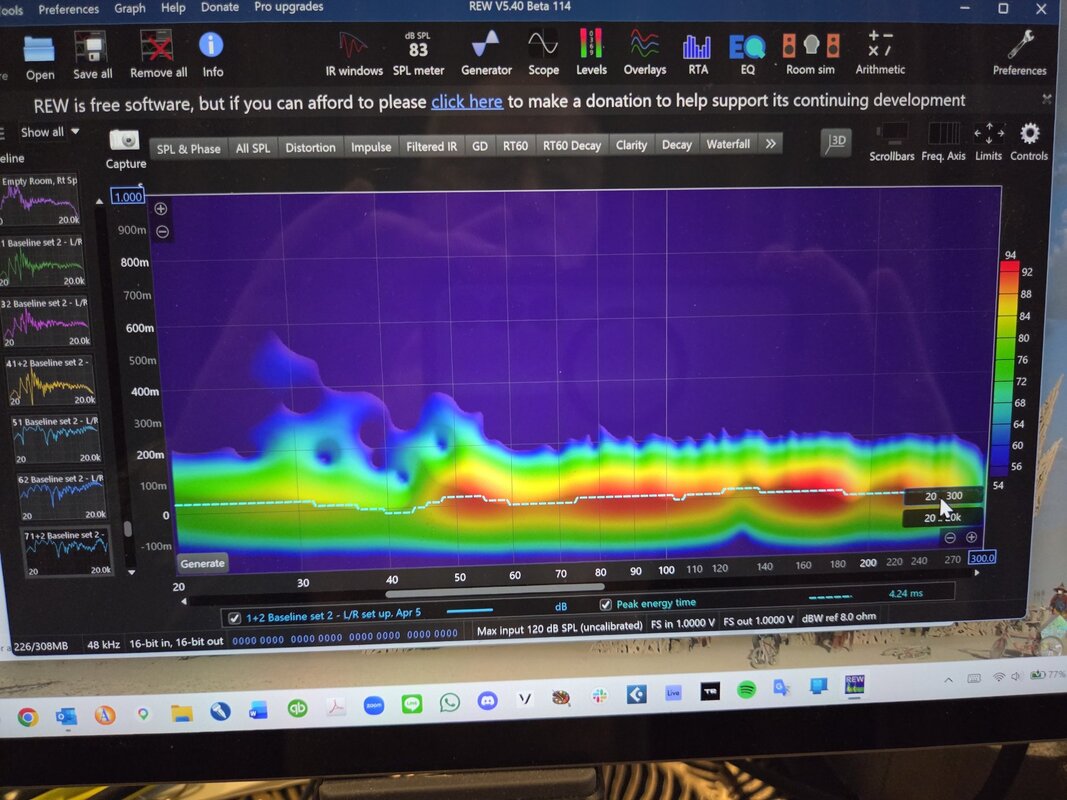This screenshot has width=1067, height=800.
Task: Click horizontal graph scrollbar thumb
Action: (495, 589)
